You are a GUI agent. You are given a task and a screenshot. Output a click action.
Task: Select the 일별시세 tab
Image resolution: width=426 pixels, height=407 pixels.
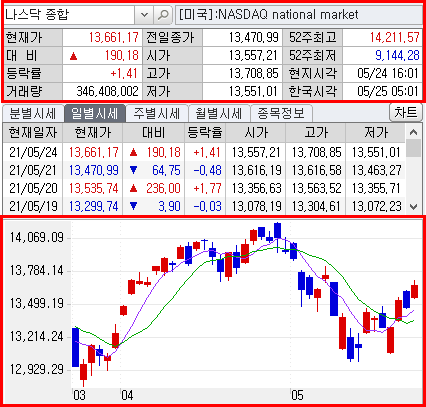[95, 113]
